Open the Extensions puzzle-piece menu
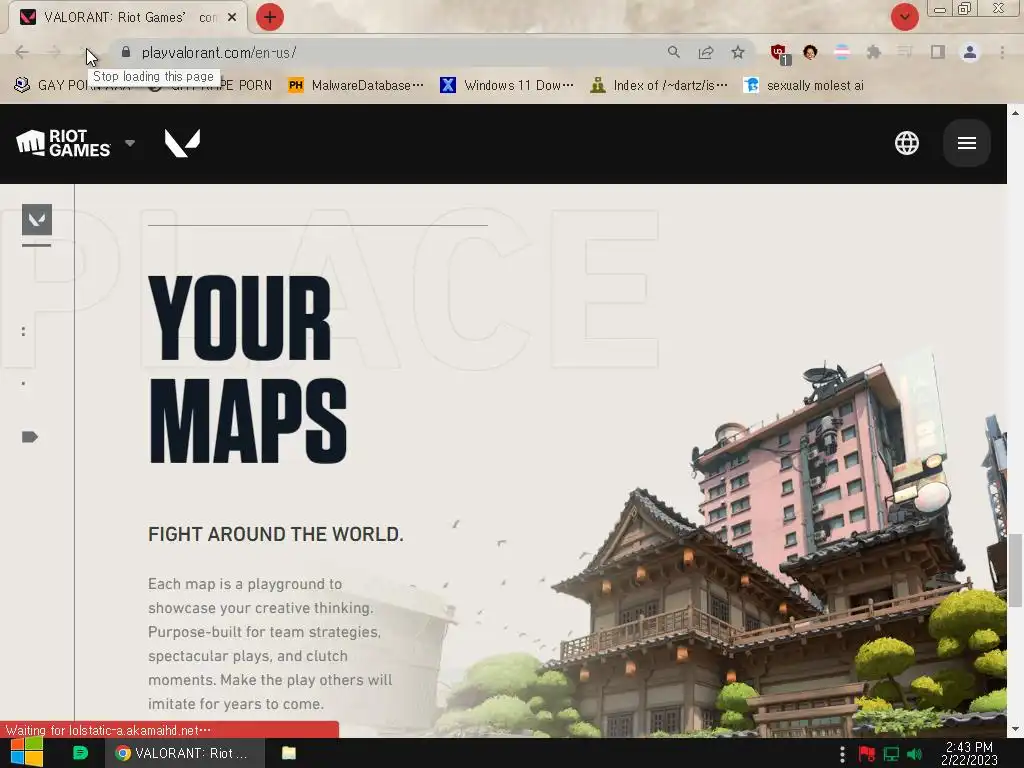This screenshot has height=768, width=1024. pyautogui.click(x=874, y=52)
